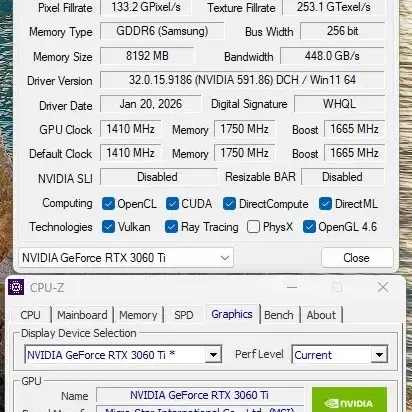The width and height of the screenshot is (412, 412).
Task: Open the Bench tab
Action: 279,315
